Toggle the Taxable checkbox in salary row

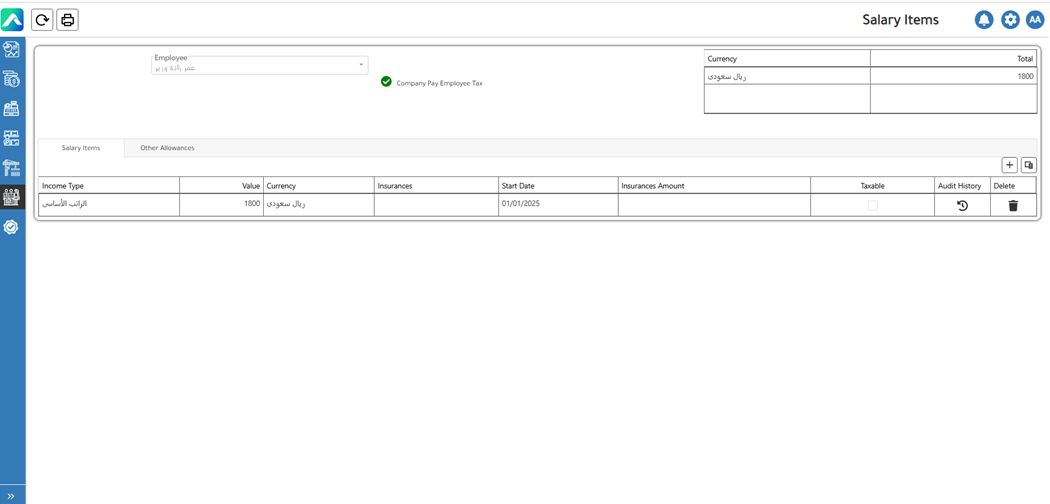tap(873, 205)
